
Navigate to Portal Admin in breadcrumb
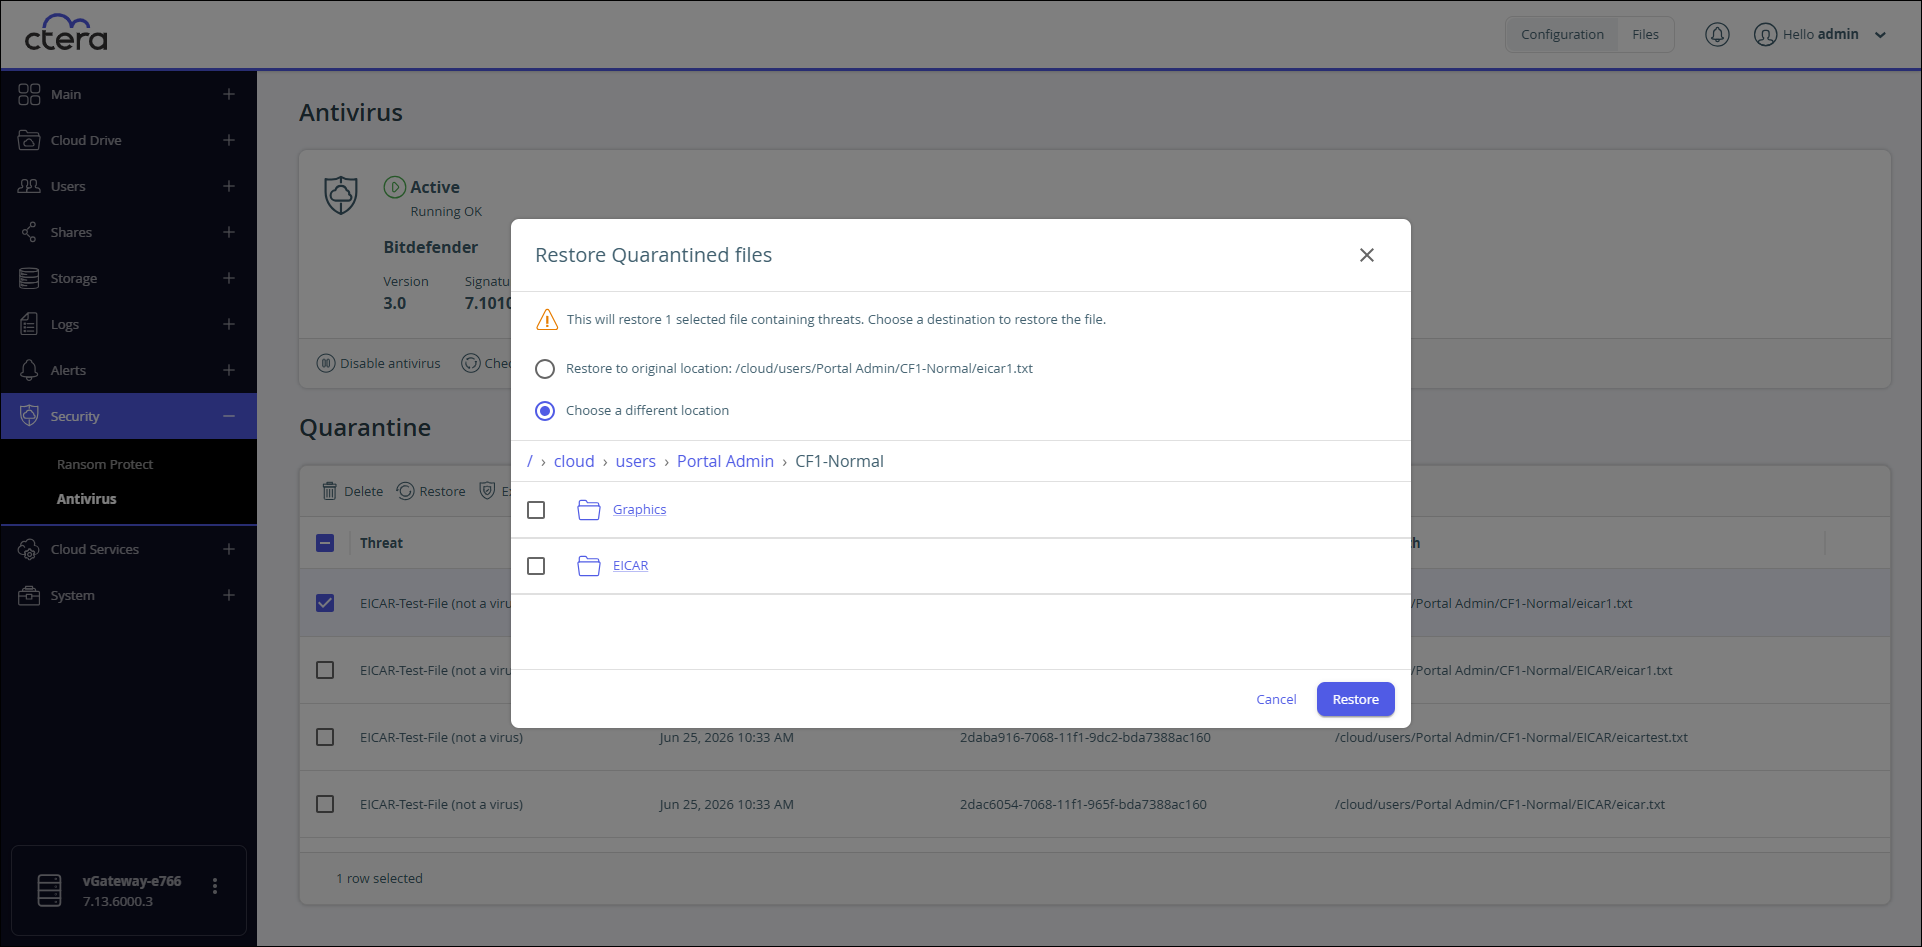tap(725, 461)
